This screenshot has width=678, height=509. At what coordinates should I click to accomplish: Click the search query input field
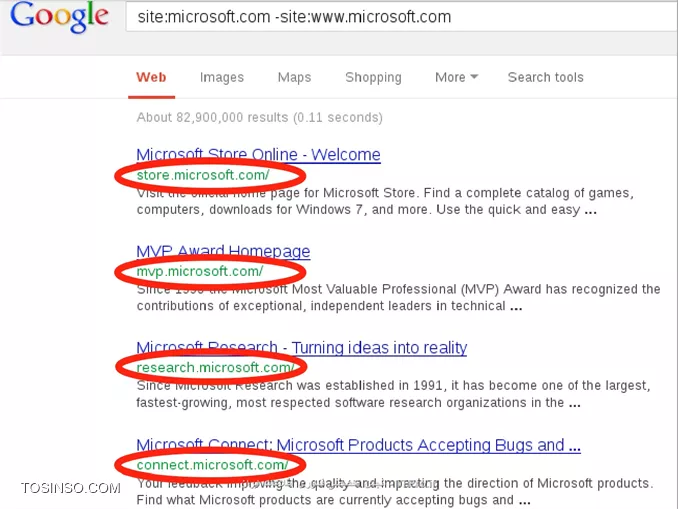pos(401,17)
